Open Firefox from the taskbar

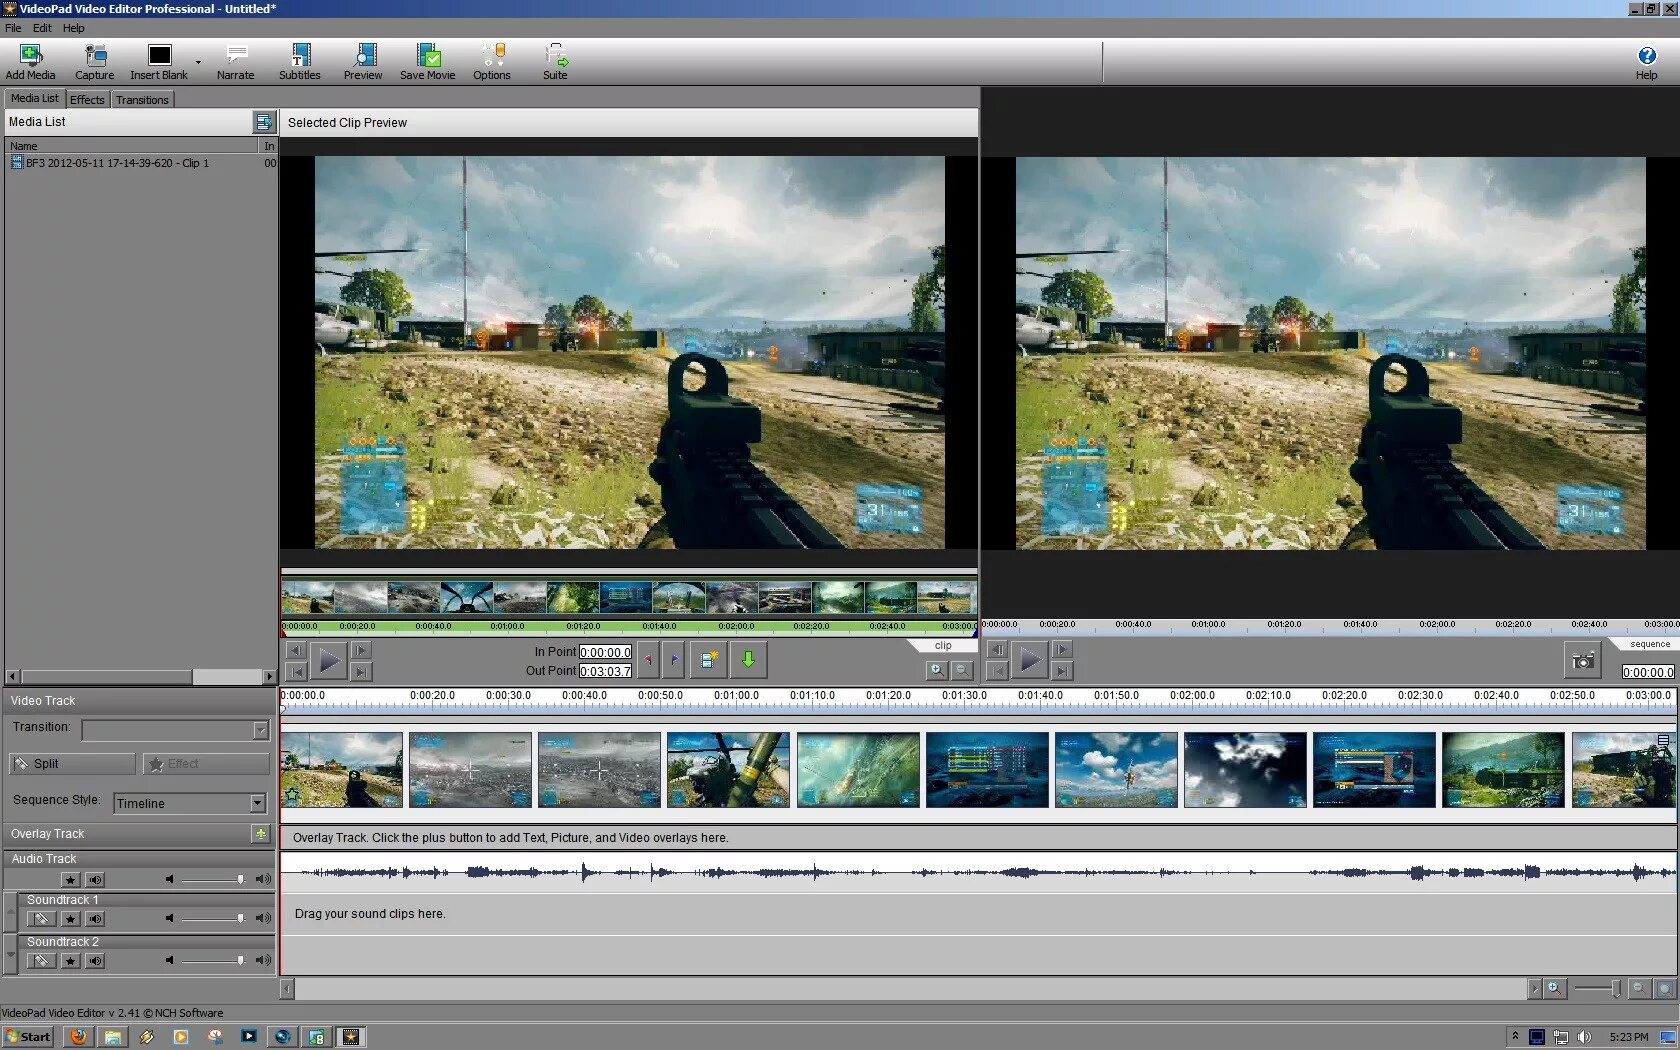78,1037
